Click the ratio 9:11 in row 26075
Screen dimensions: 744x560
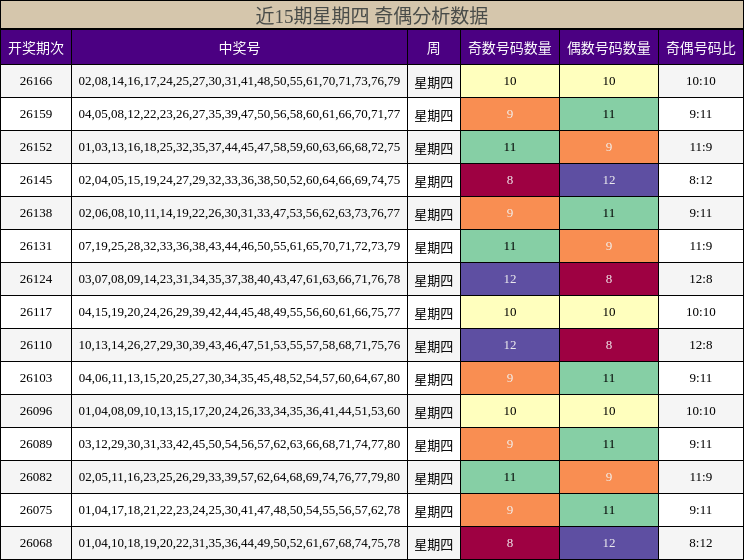[701, 510]
